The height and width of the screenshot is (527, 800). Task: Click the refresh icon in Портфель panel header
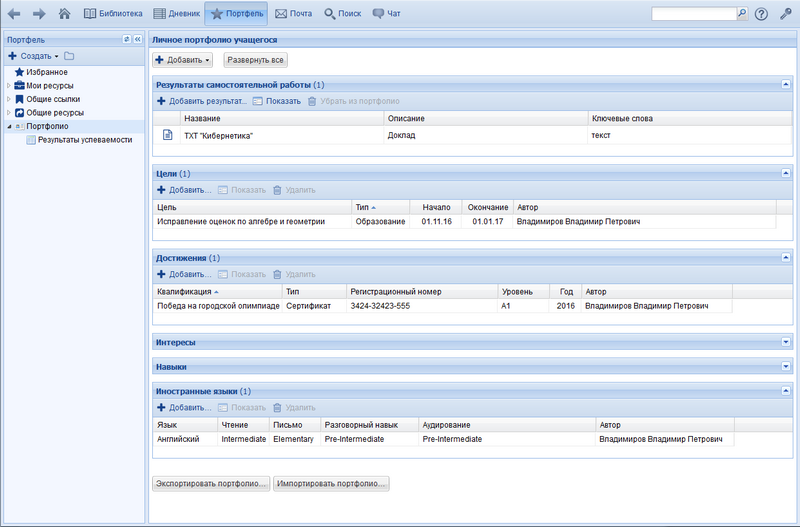tap(126, 39)
